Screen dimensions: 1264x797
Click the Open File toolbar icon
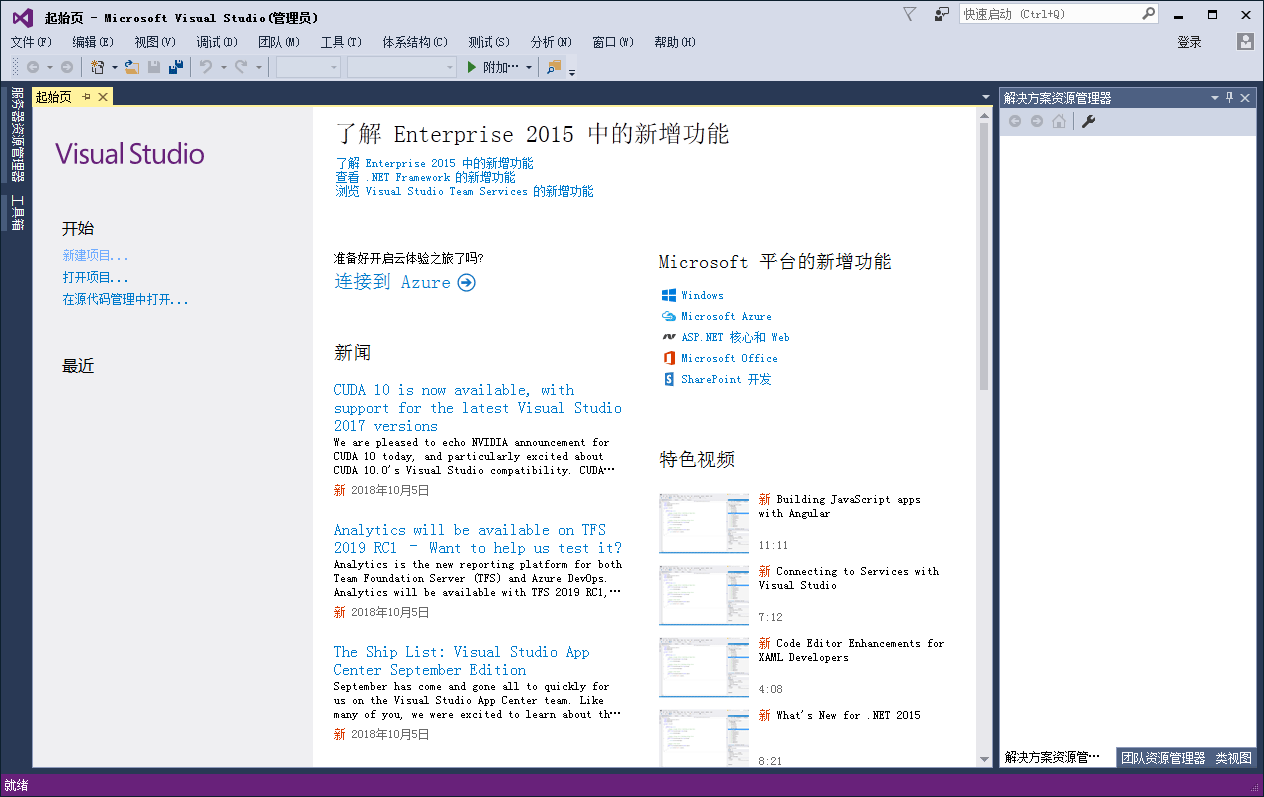131,67
